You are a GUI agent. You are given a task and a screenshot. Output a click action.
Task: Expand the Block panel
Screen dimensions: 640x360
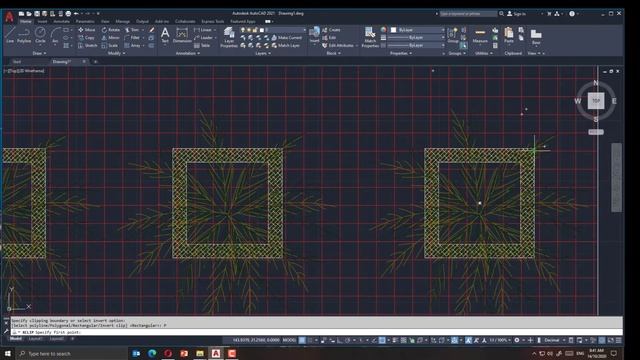pos(333,53)
